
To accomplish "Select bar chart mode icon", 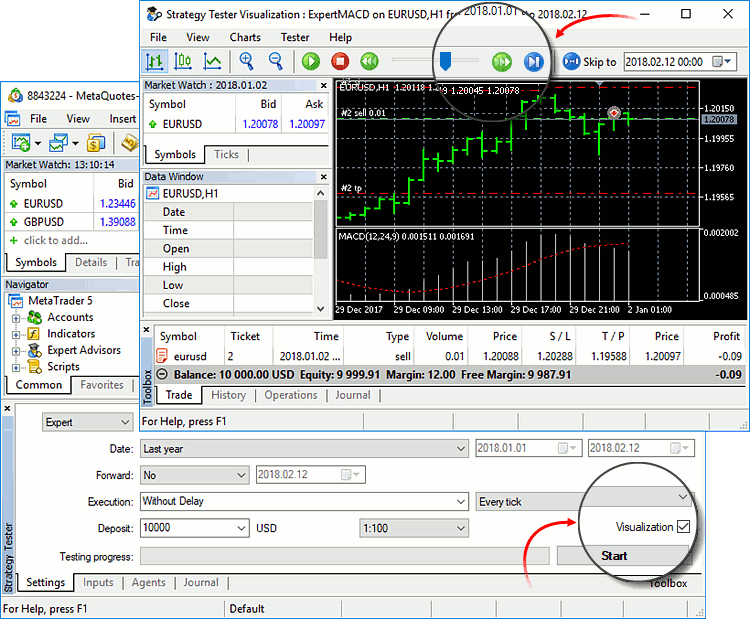I will pos(154,62).
